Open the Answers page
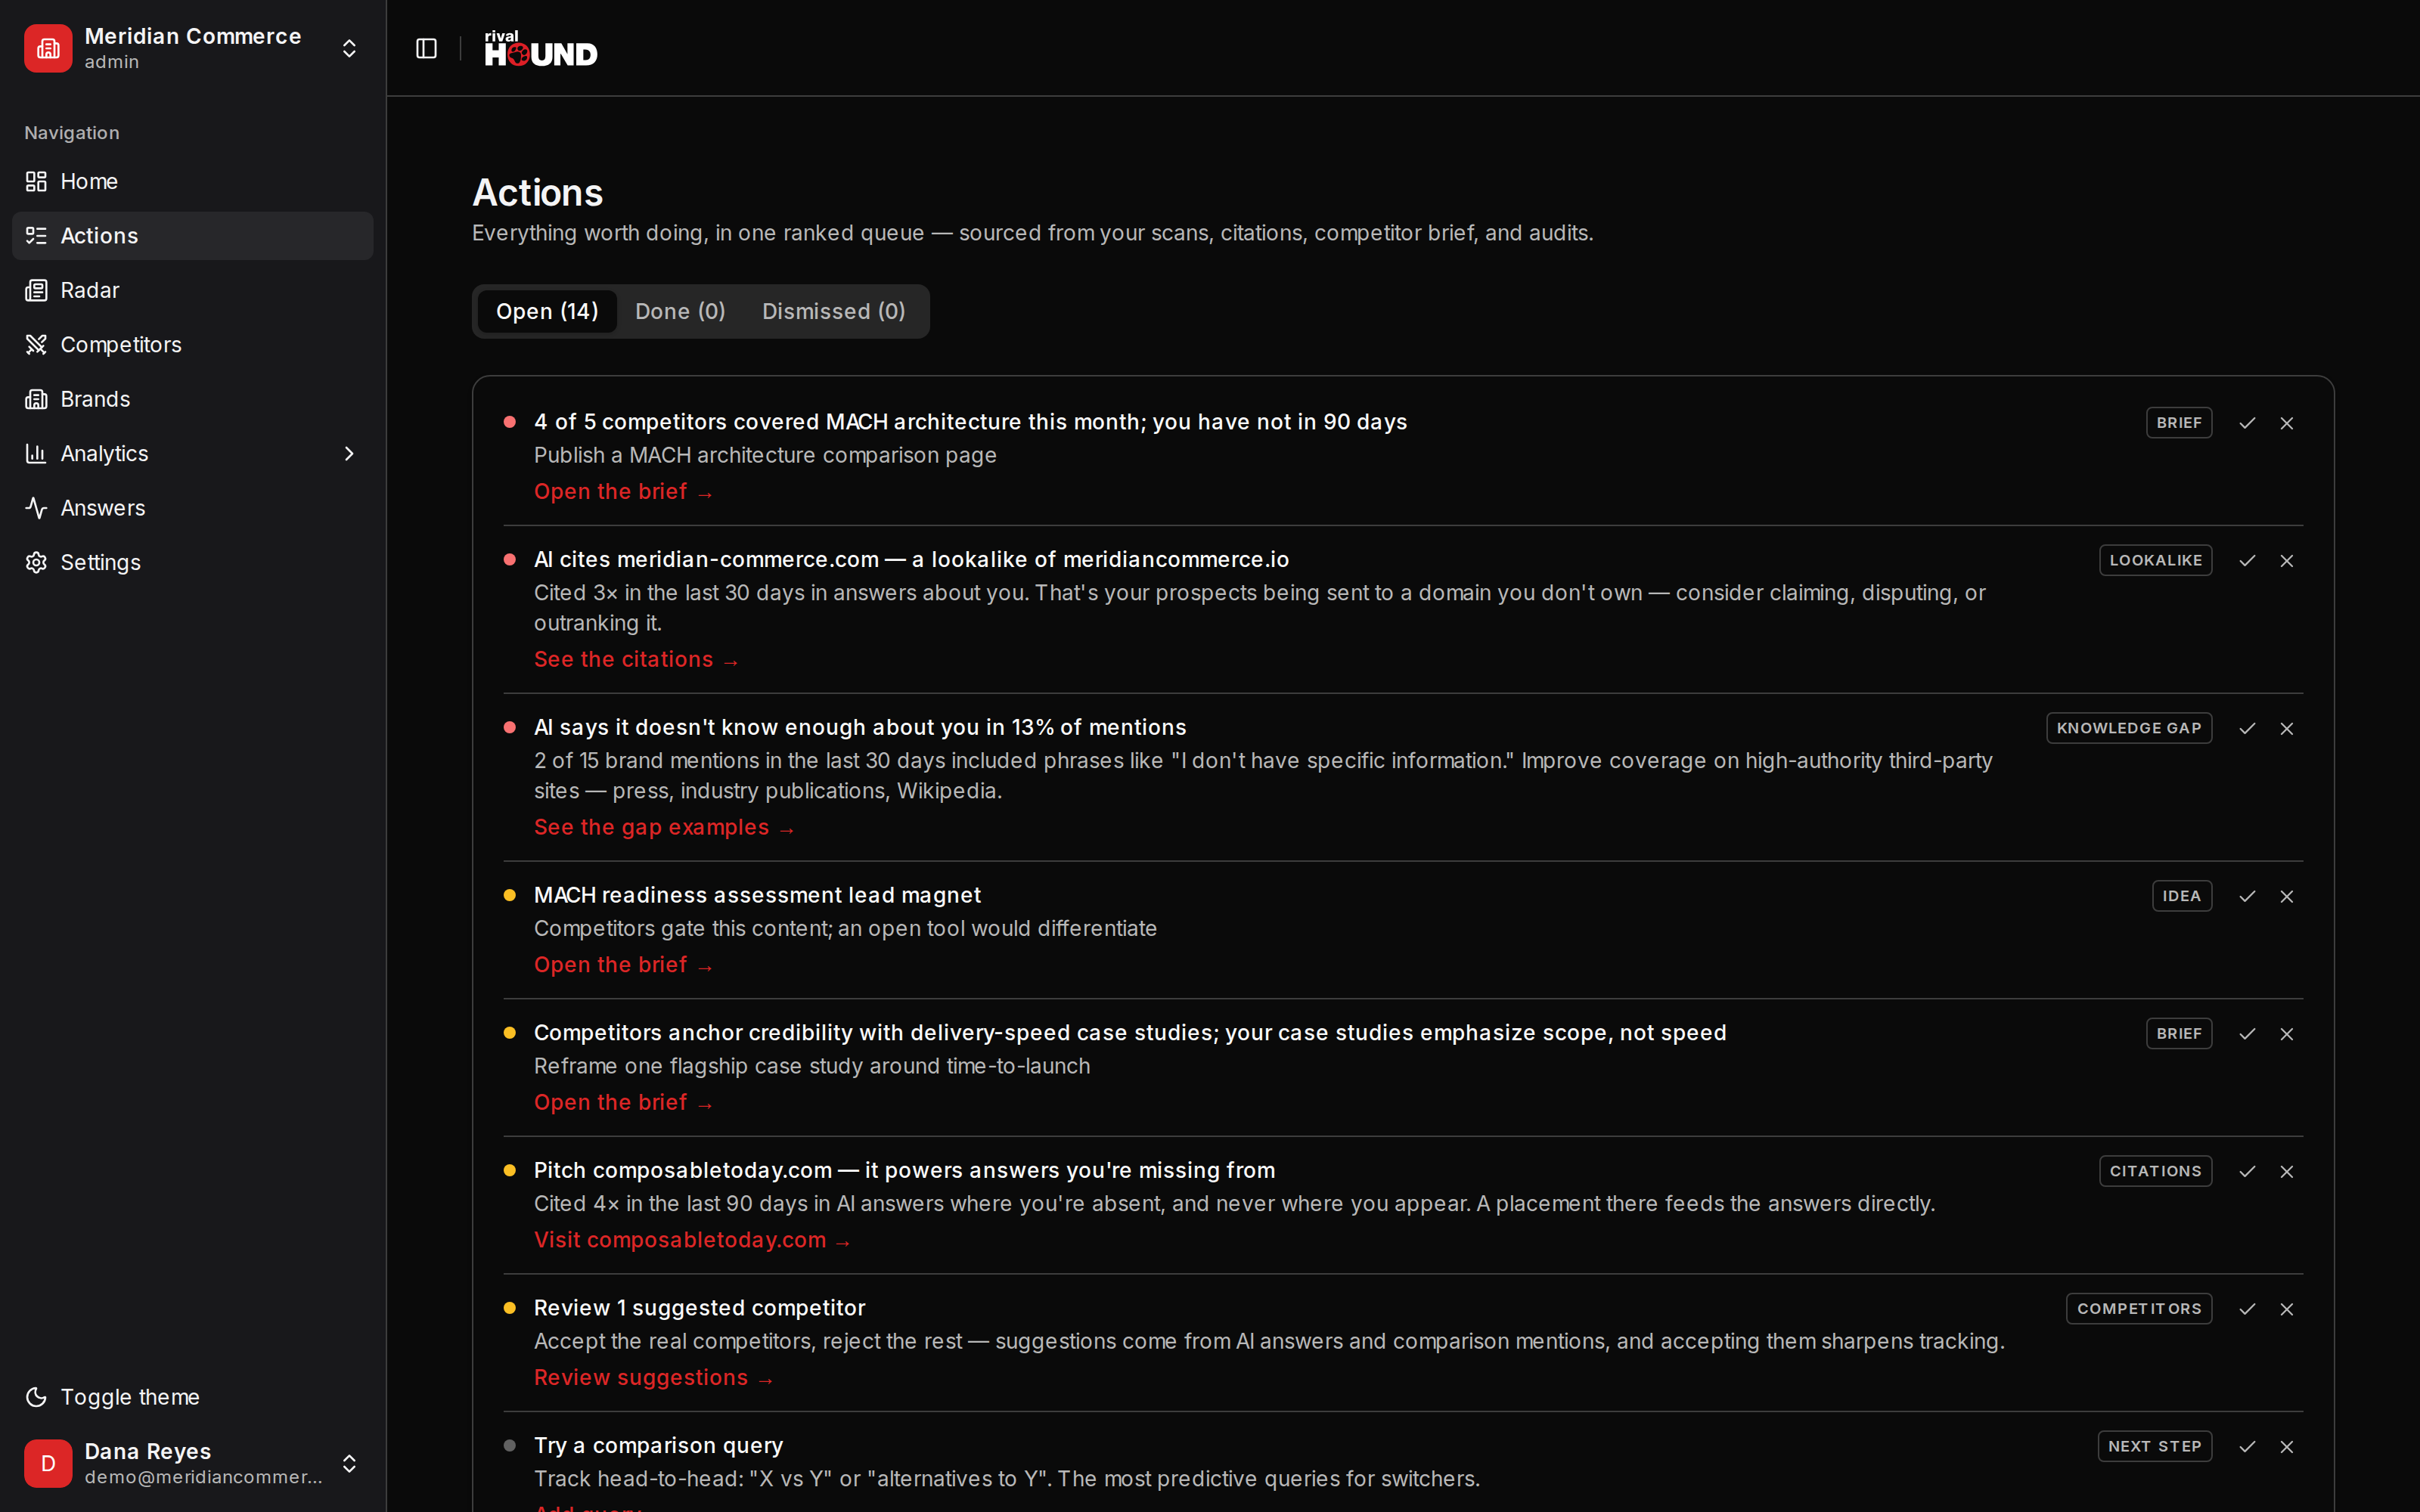This screenshot has height=1512, width=2420. (x=192, y=508)
